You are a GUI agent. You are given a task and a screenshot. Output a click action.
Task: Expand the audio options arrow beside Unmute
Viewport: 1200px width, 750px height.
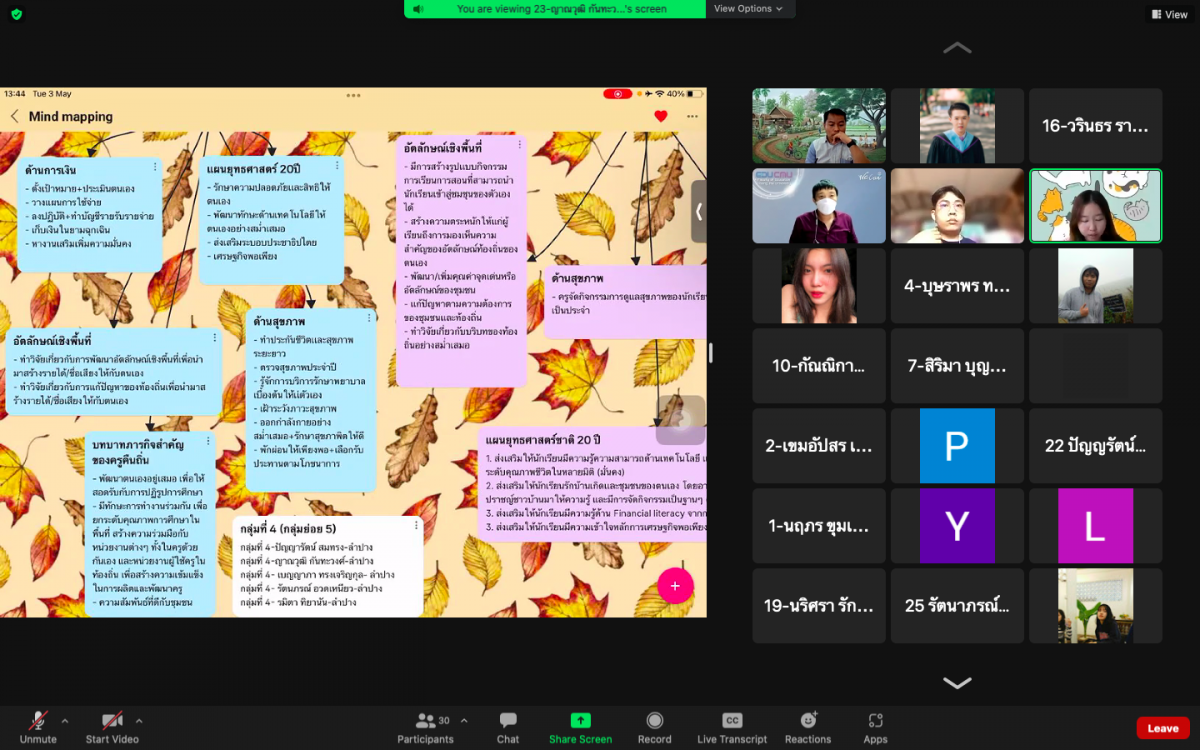point(65,720)
